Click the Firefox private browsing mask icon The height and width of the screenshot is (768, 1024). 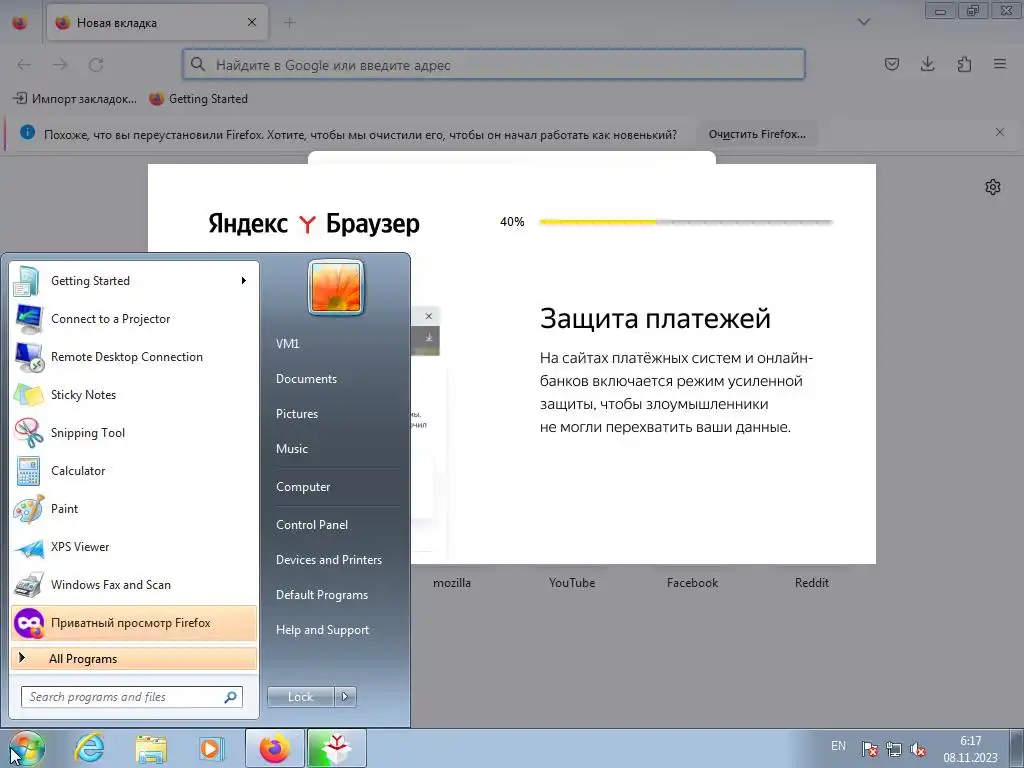(x=29, y=623)
